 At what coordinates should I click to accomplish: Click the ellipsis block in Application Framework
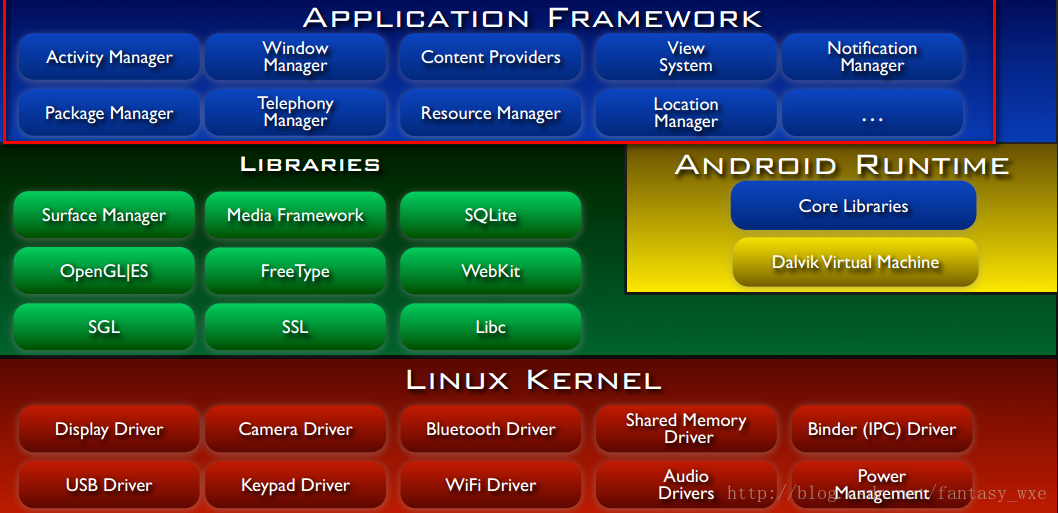pos(872,113)
